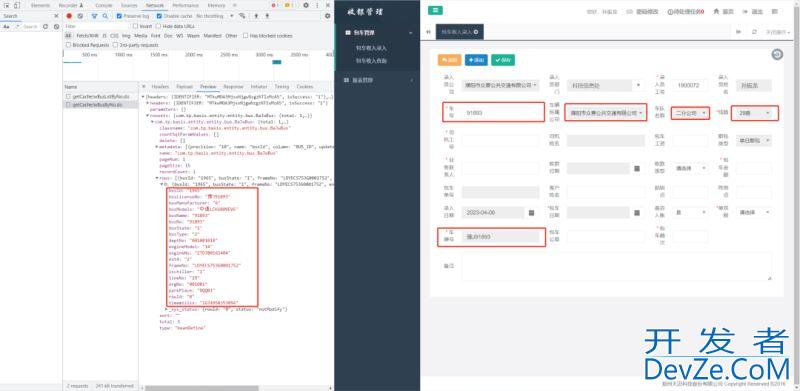Switch to the Elements tab

pyautogui.click(x=40, y=5)
